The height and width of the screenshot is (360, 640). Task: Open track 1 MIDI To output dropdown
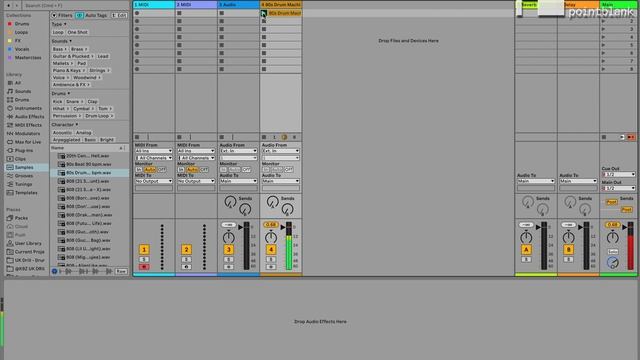coord(154,181)
